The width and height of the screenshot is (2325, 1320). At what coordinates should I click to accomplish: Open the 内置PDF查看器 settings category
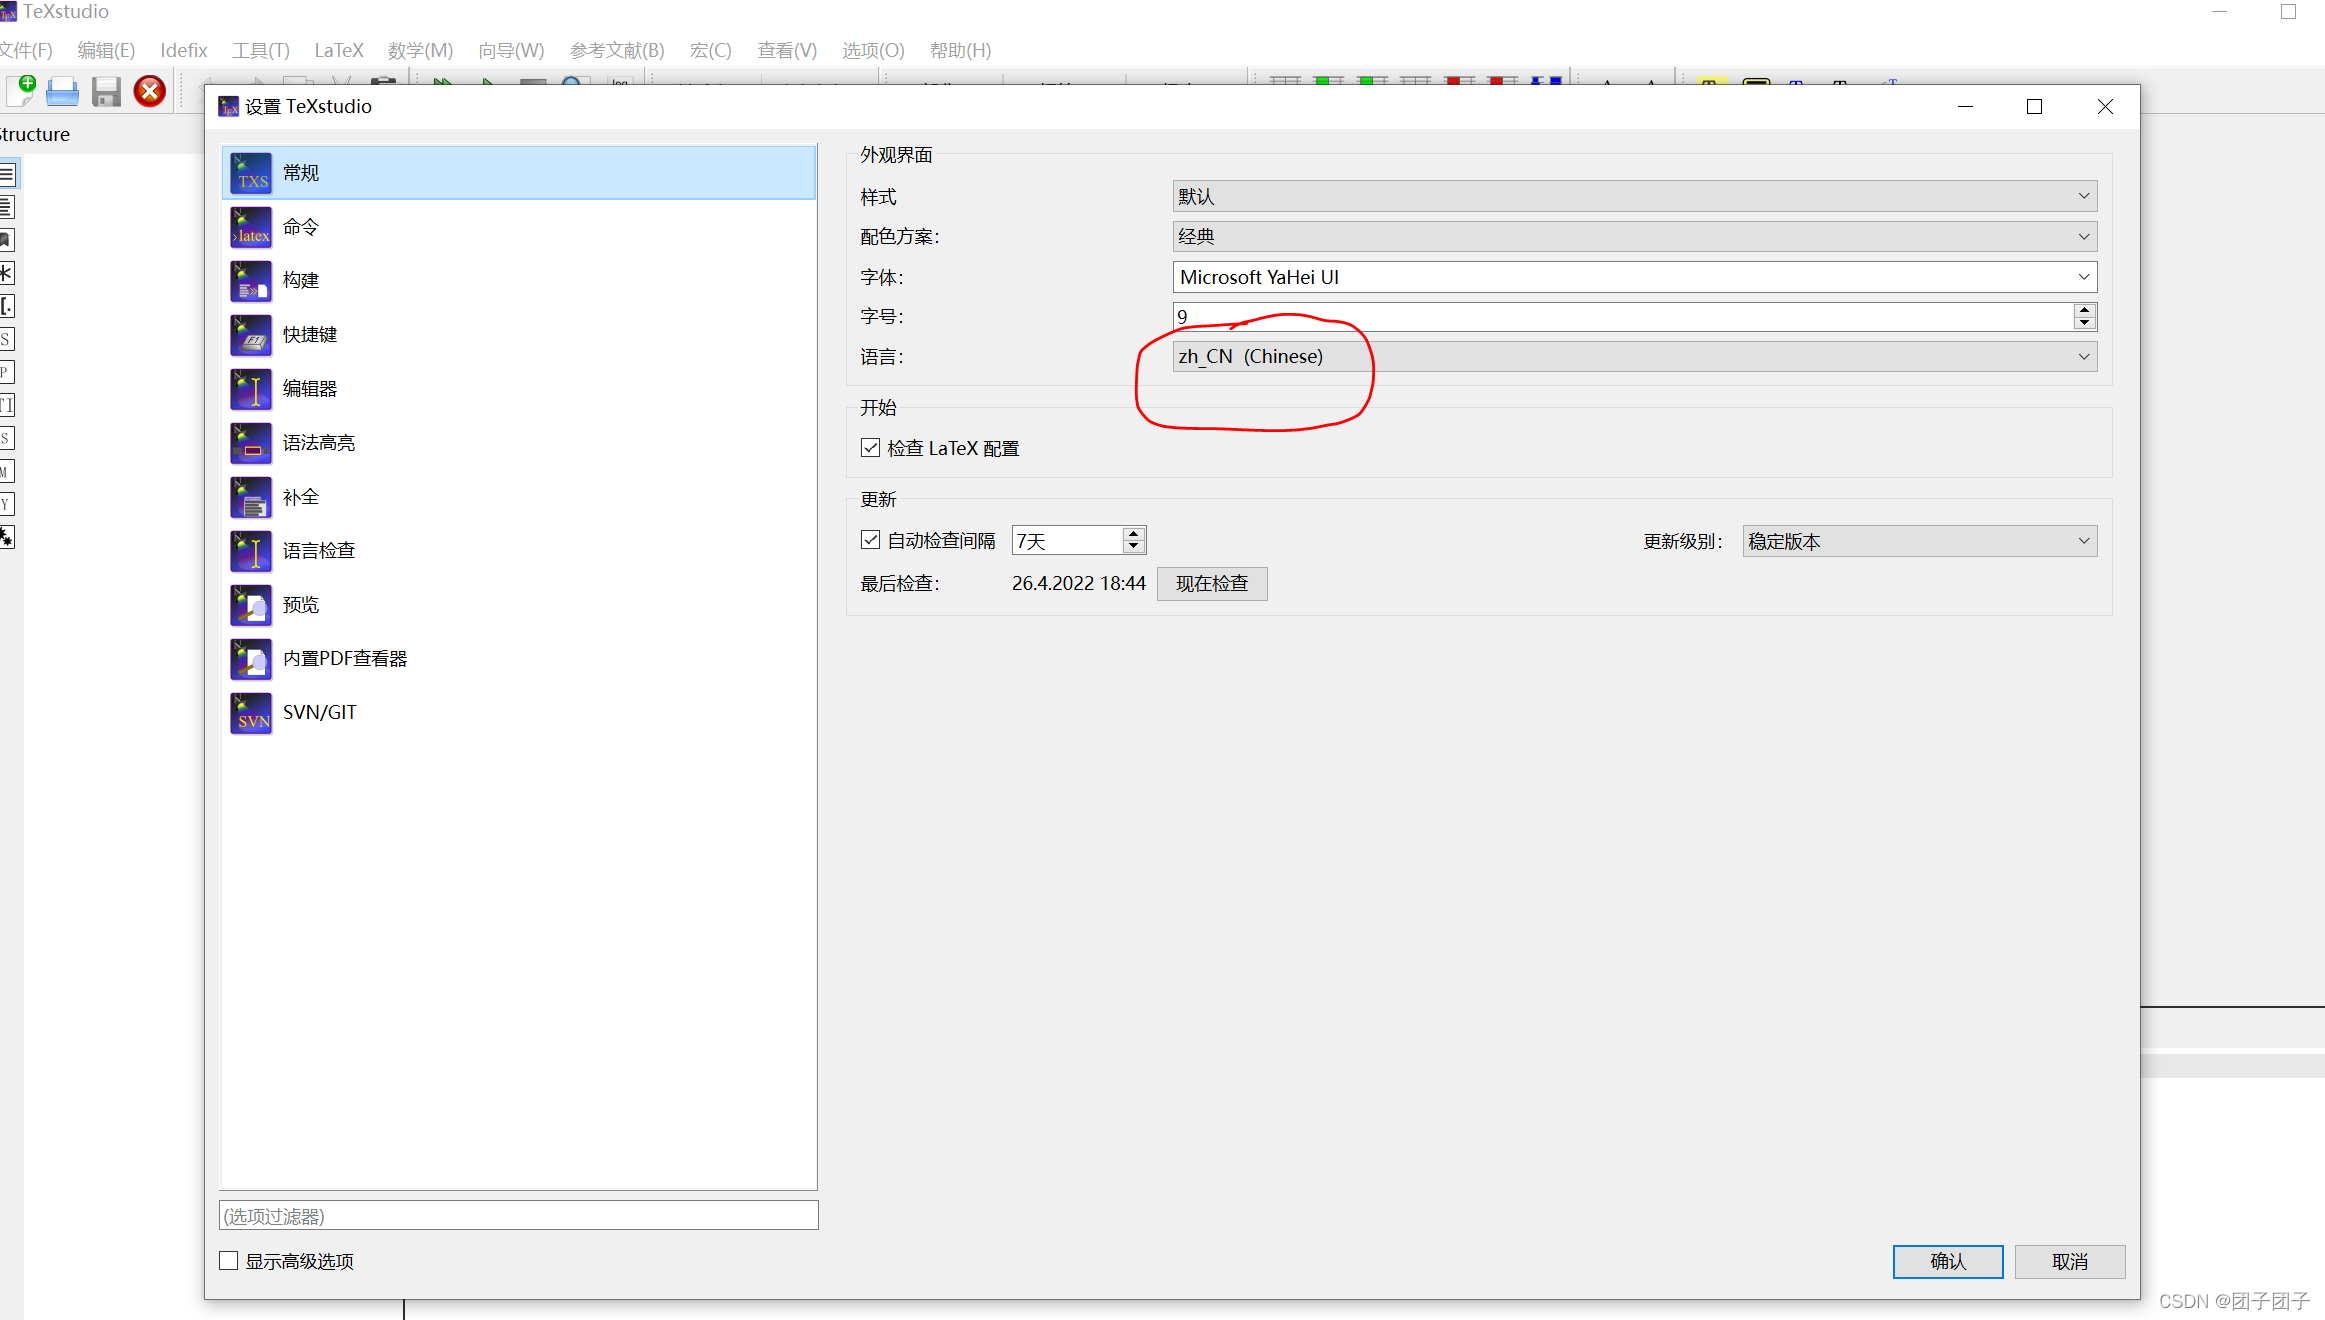pyautogui.click(x=518, y=658)
